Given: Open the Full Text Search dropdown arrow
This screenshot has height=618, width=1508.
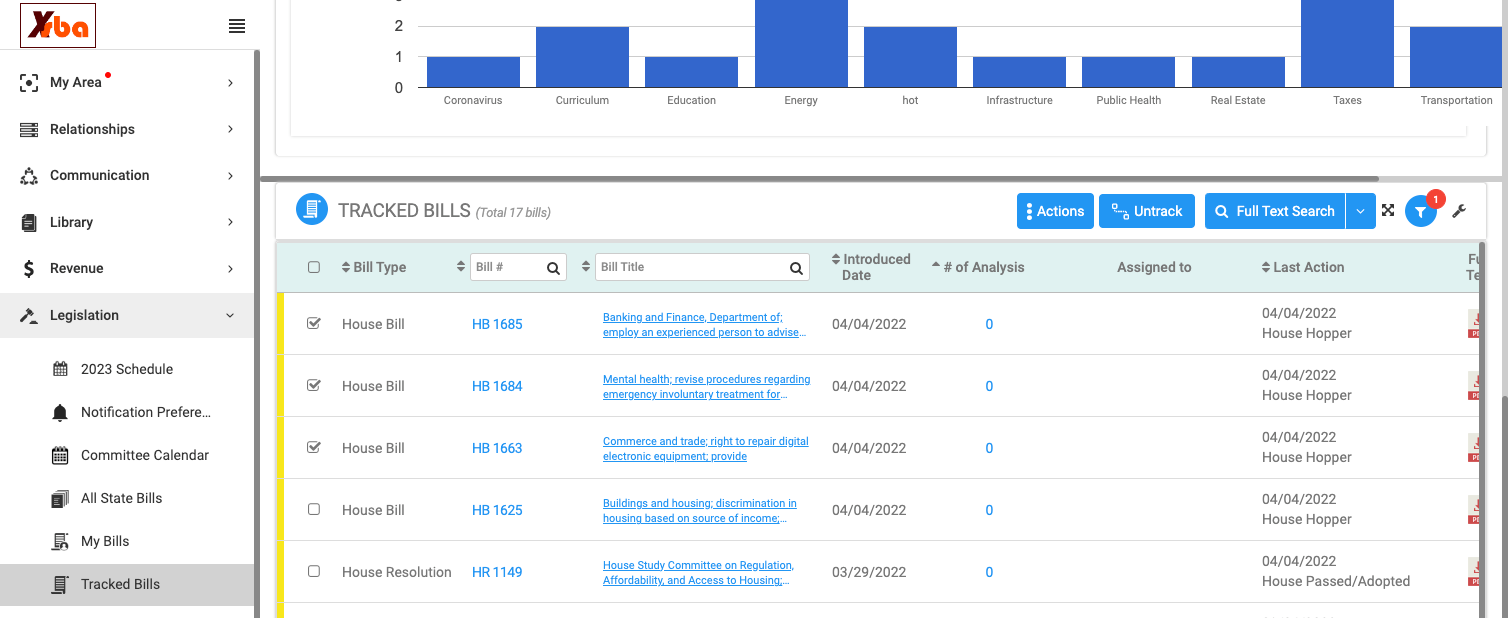Looking at the screenshot, I should coord(1360,211).
